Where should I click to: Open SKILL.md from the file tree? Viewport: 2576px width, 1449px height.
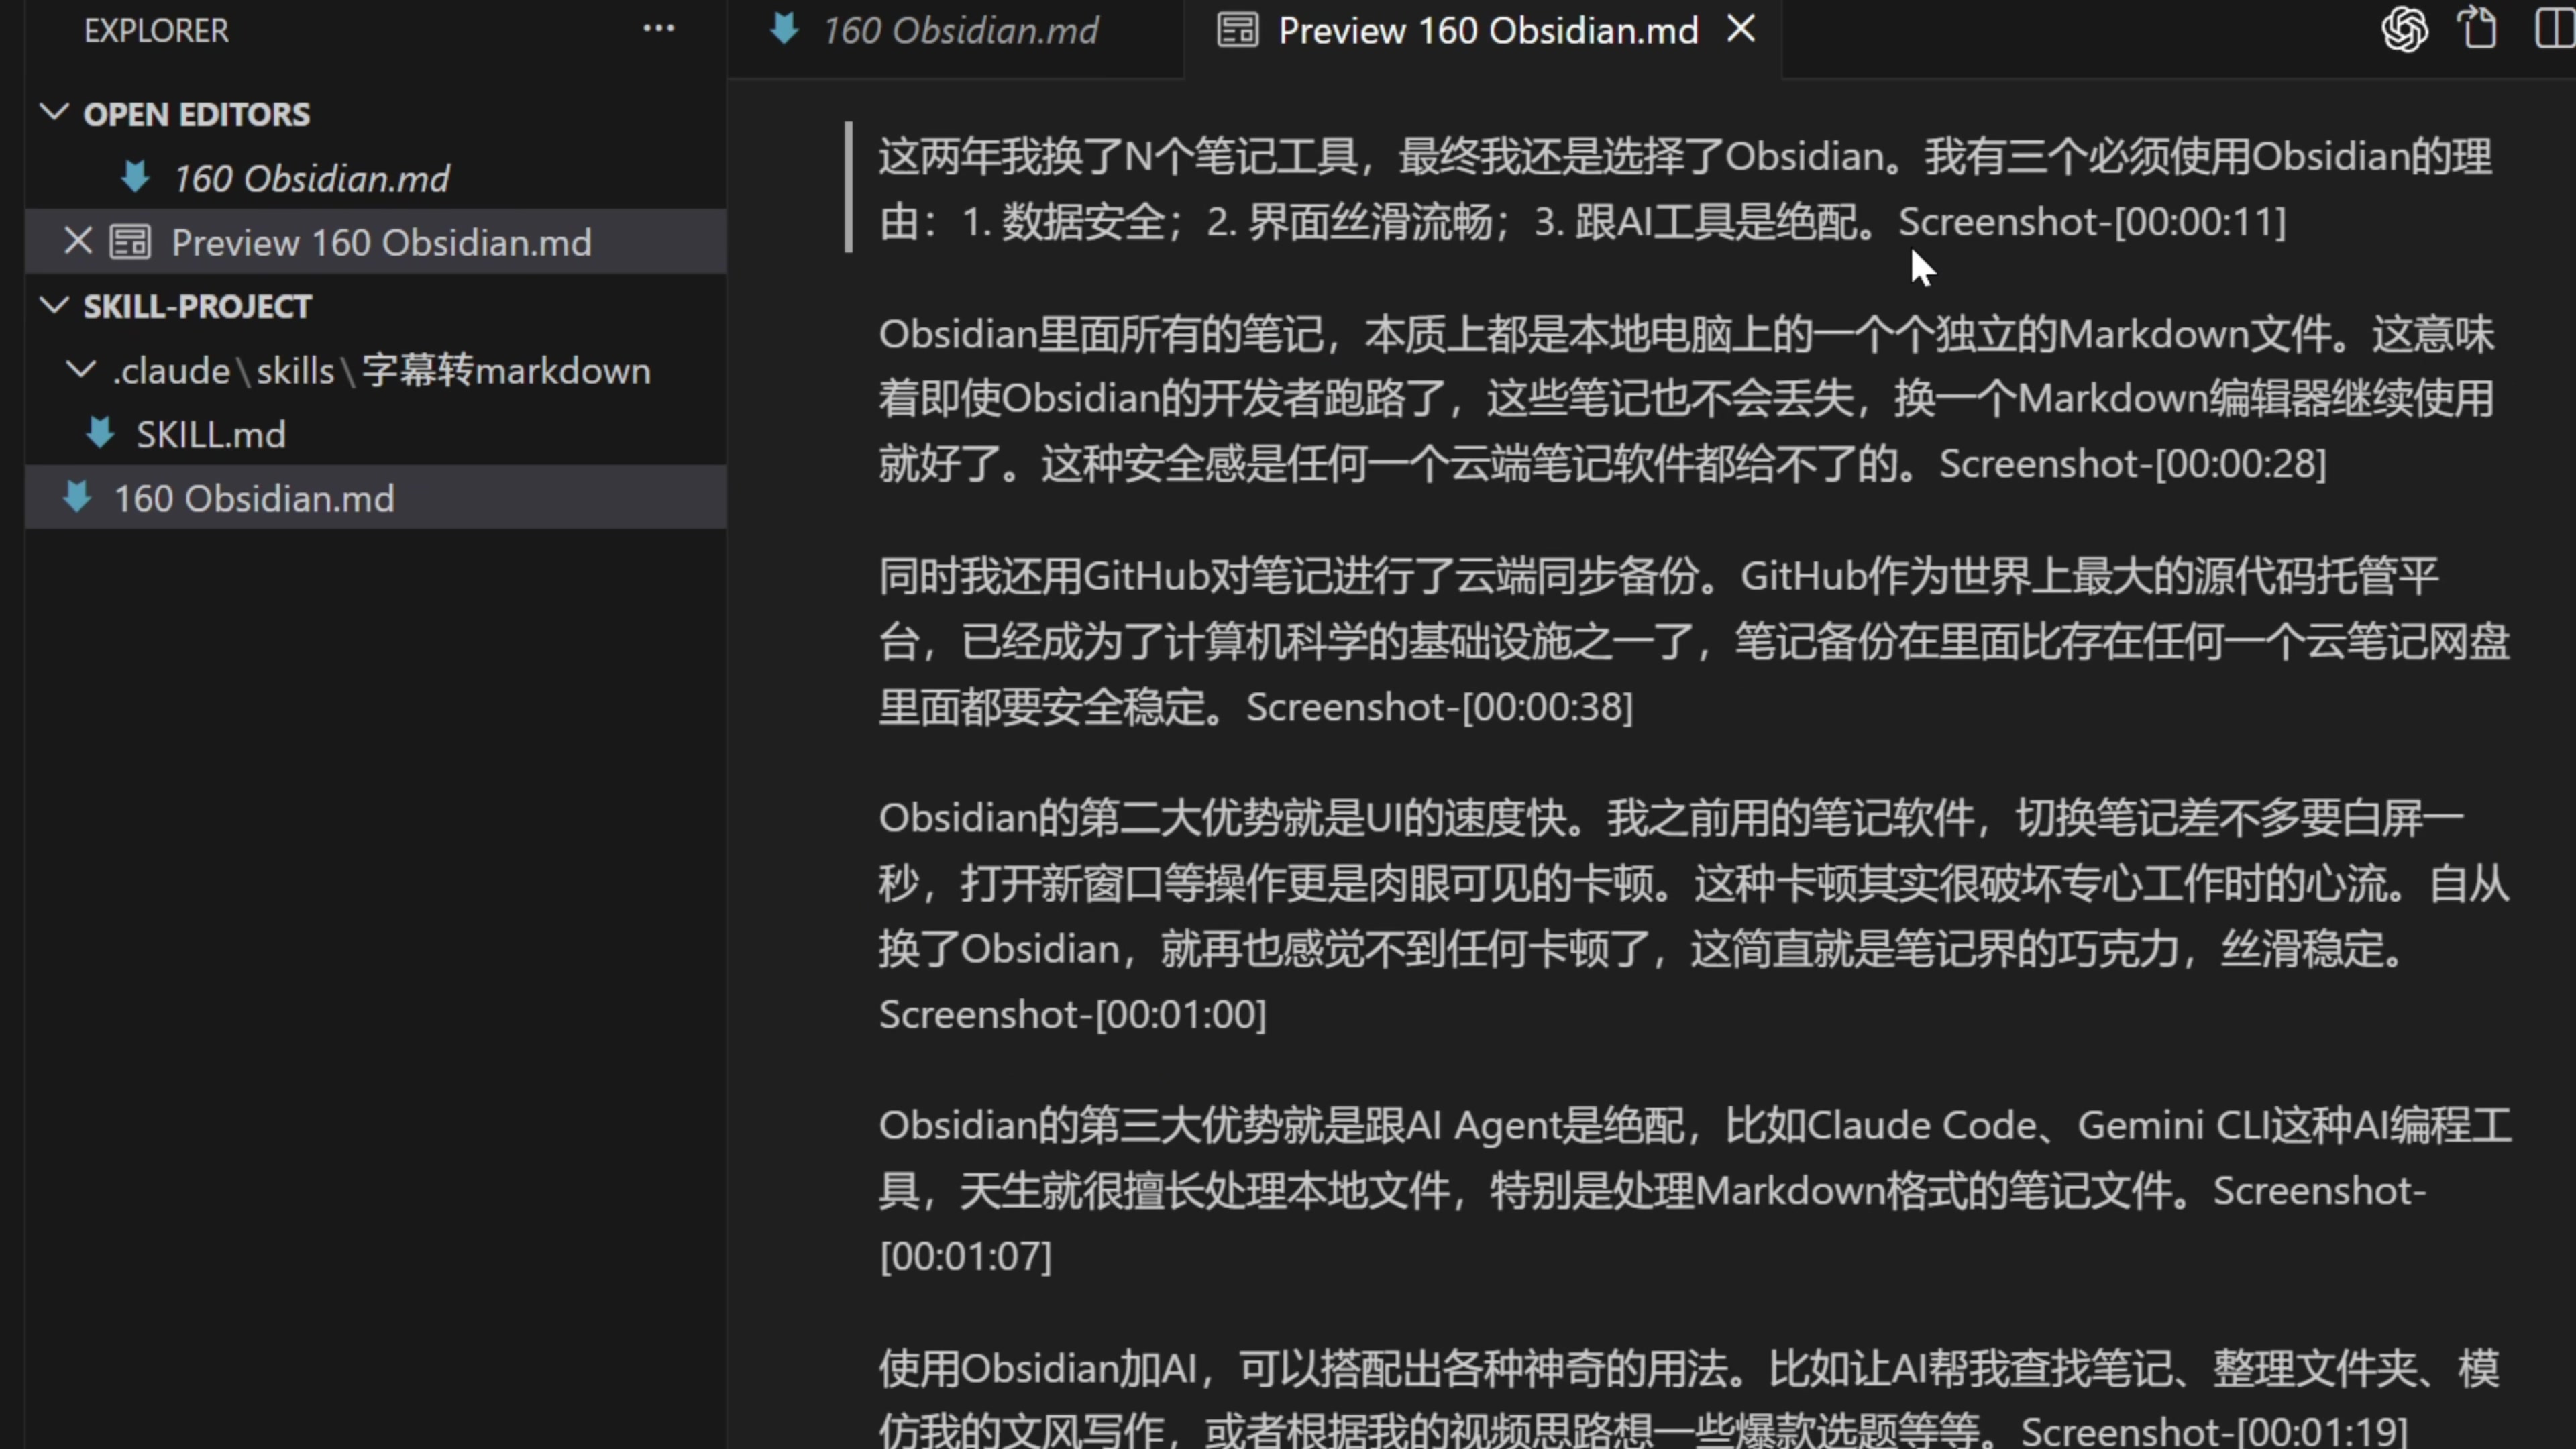[x=210, y=434]
